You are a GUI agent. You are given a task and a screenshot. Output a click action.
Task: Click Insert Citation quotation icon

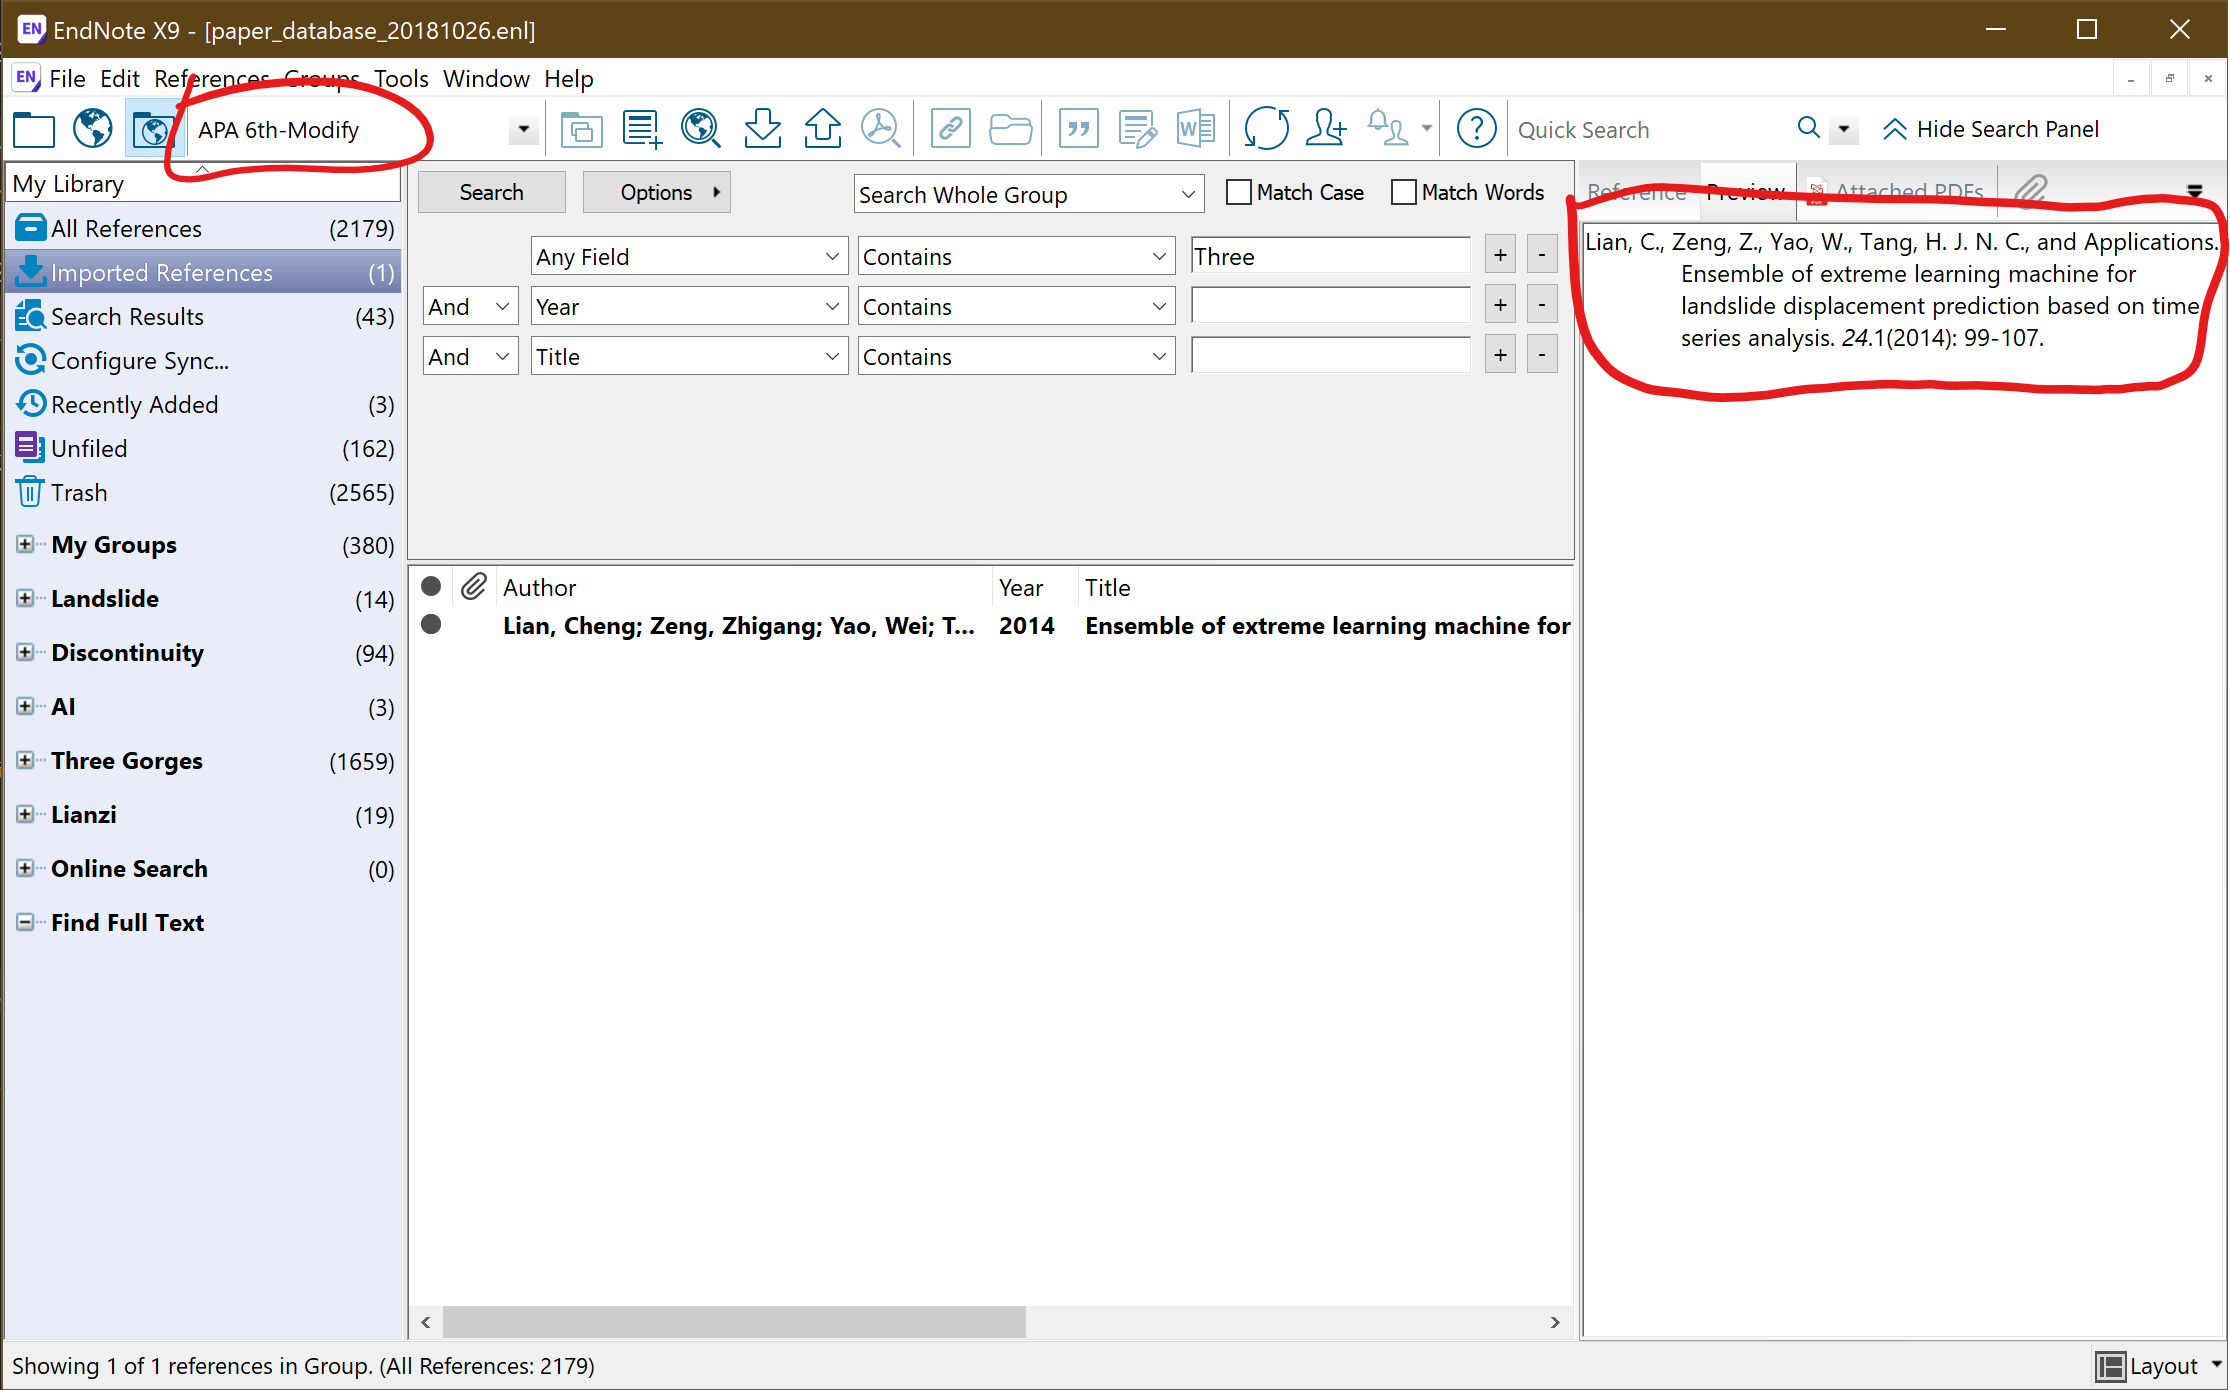pos(1078,129)
